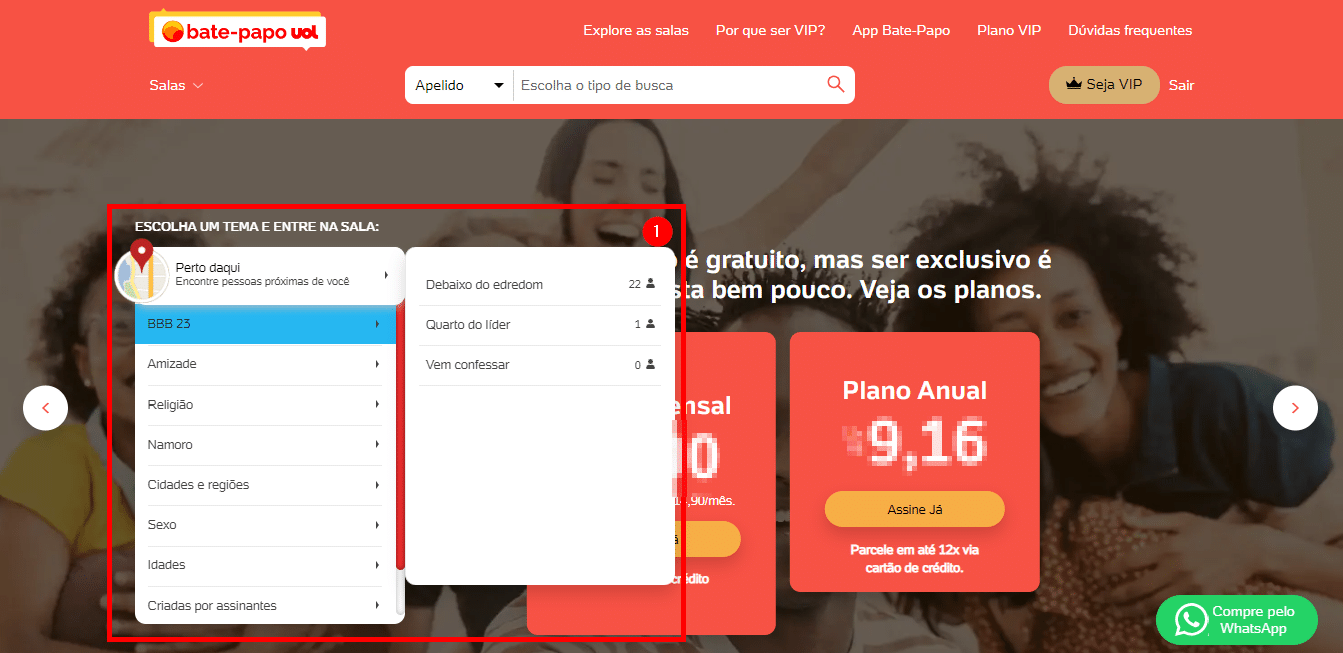Click the red theme list scrollbar
Viewport: 1343px width, 653px height.
(x=400, y=435)
